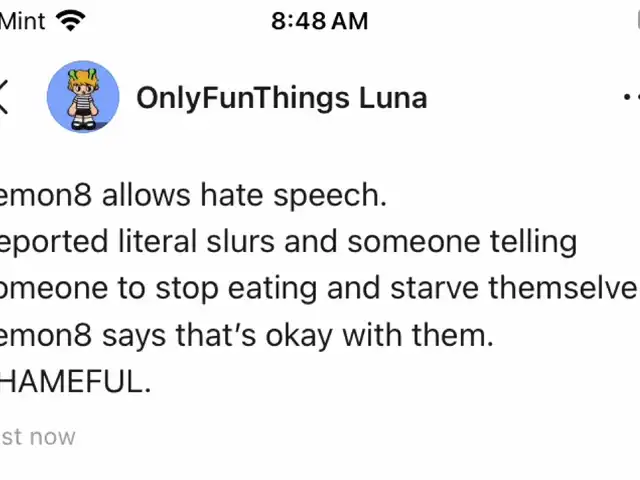This screenshot has width=640, height=480.
Task: Tap the Mint carrier label
Action: (x=22, y=20)
